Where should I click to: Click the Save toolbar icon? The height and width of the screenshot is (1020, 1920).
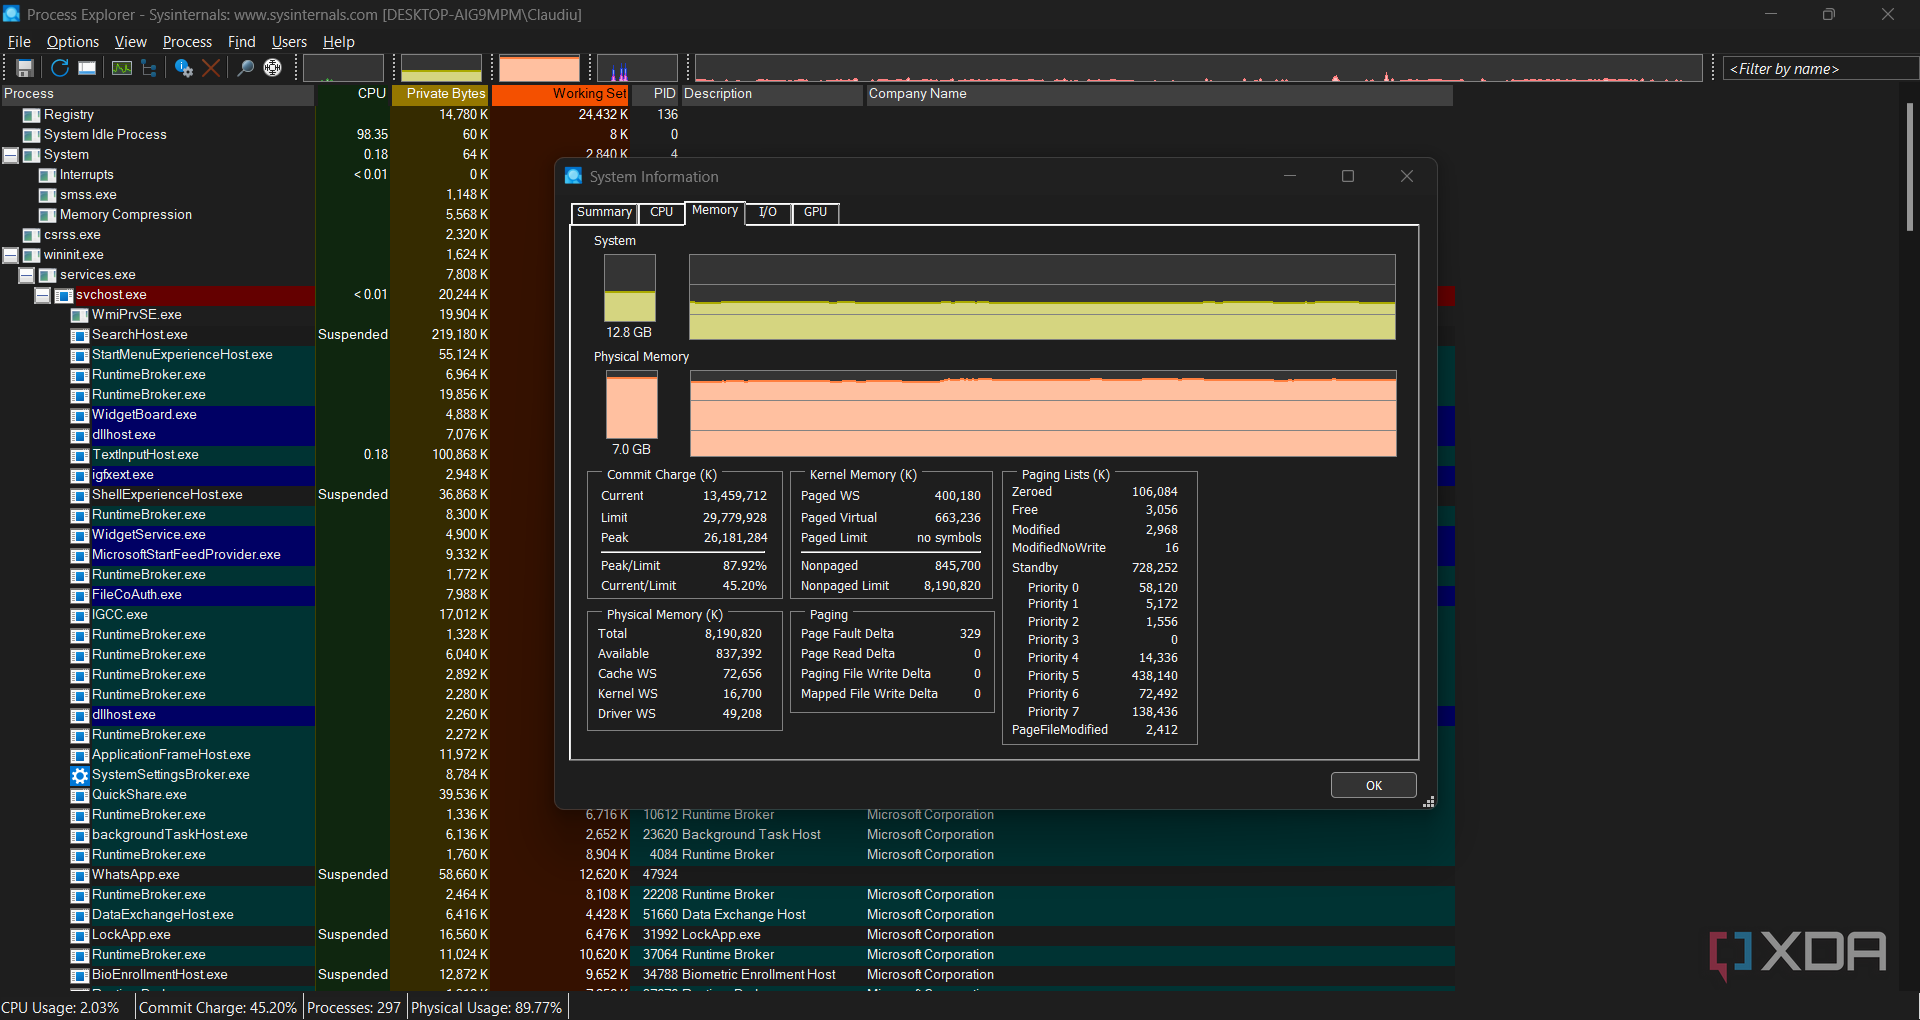pyautogui.click(x=25, y=68)
